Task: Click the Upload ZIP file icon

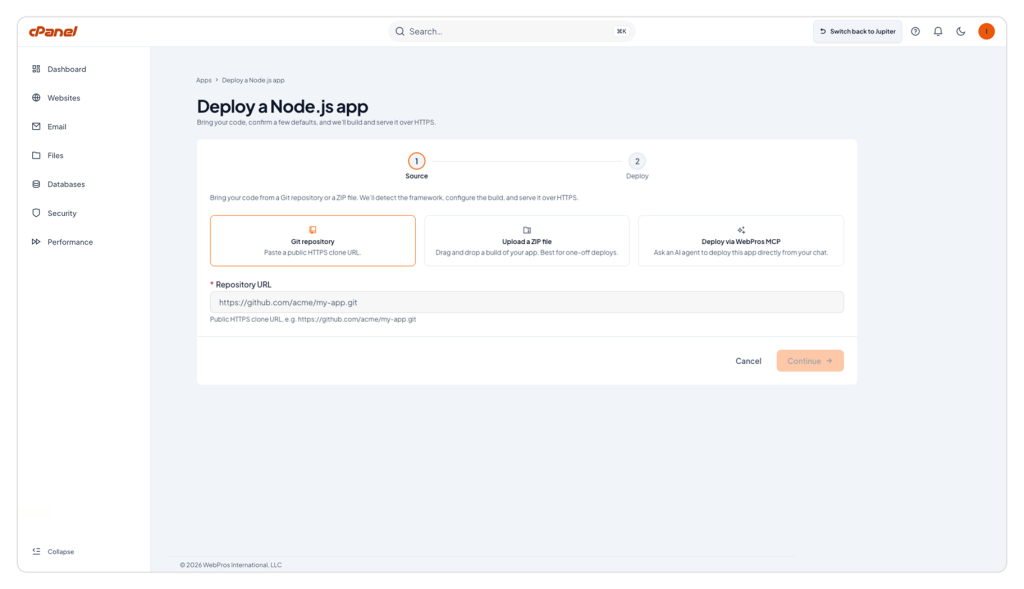Action: pos(527,230)
